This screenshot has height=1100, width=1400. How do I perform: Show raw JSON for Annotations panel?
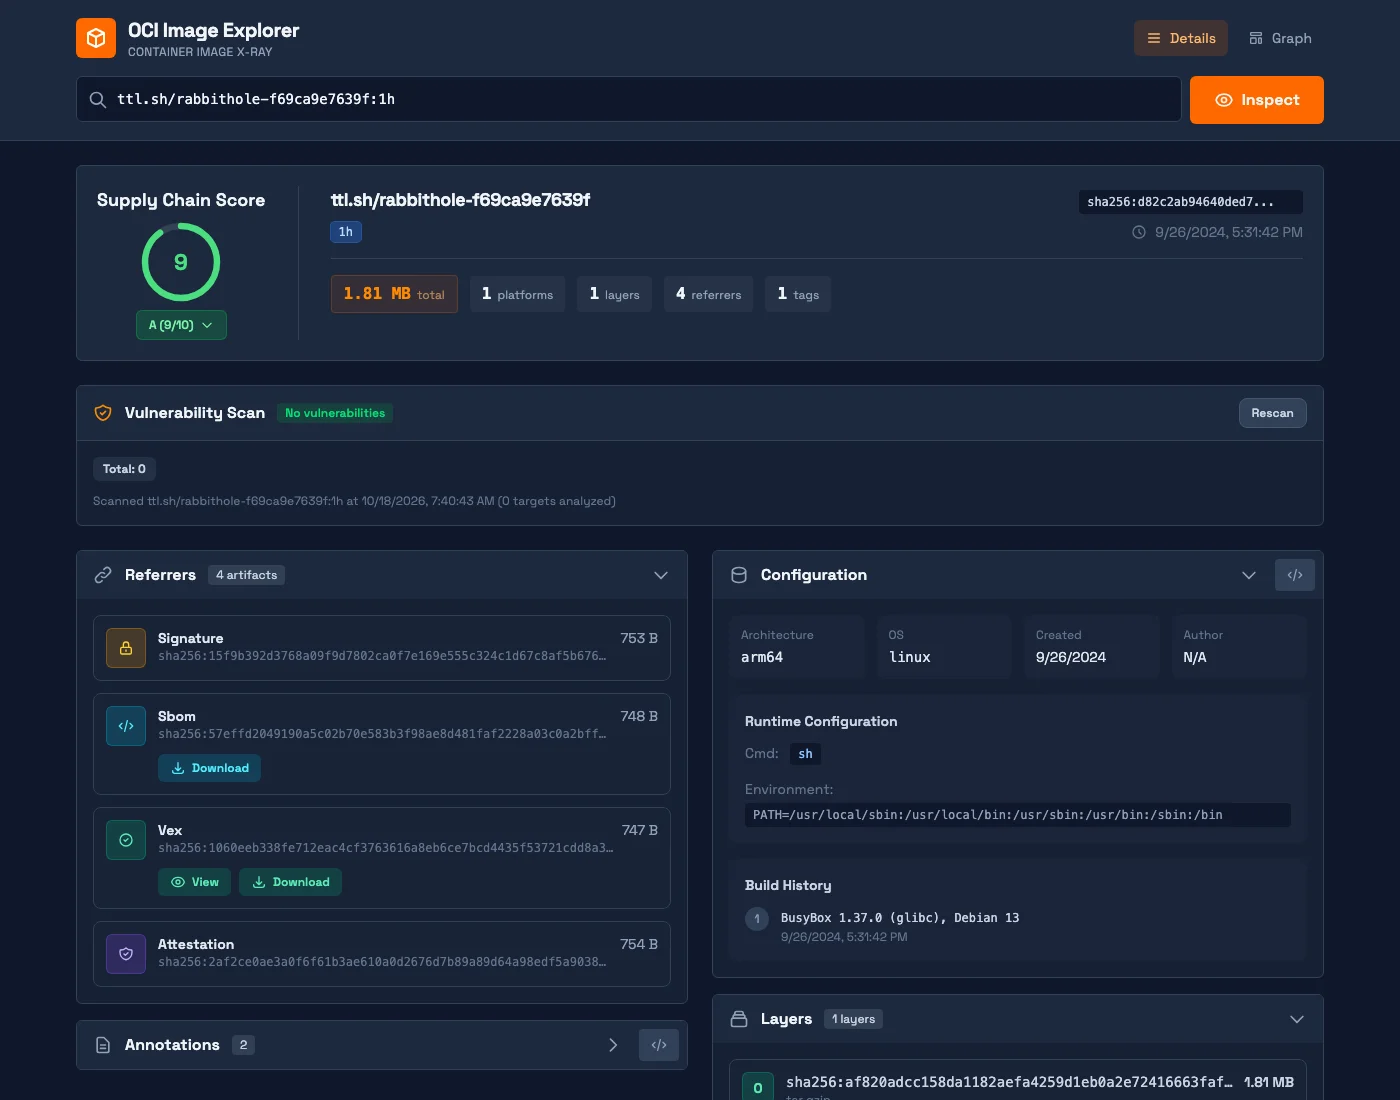point(659,1045)
